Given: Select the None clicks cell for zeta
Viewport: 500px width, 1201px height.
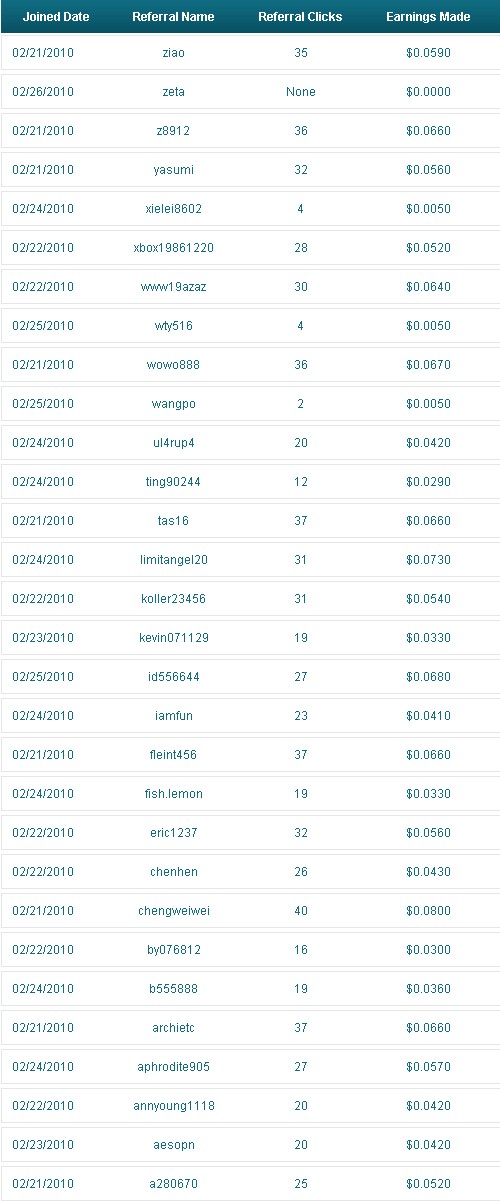Looking at the screenshot, I should pos(300,91).
